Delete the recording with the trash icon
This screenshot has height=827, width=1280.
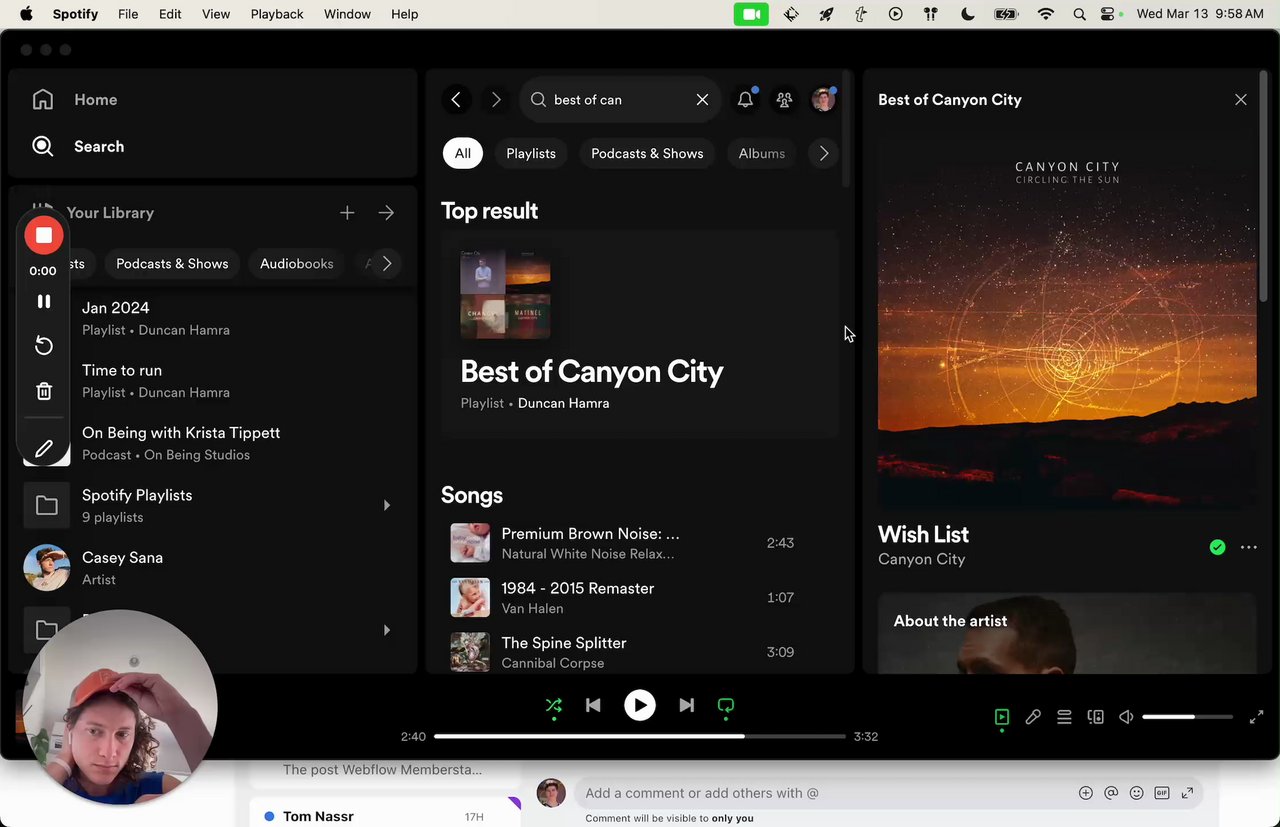point(43,391)
